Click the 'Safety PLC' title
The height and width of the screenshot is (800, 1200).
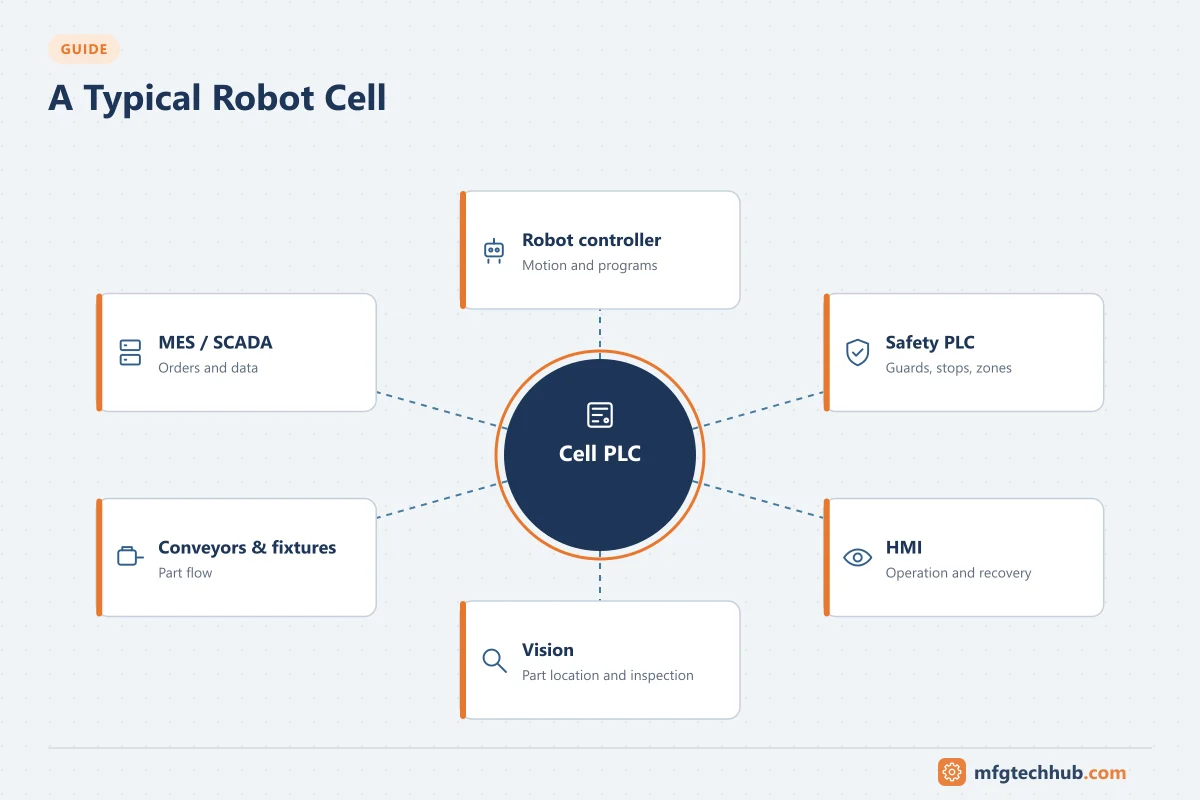930,342
